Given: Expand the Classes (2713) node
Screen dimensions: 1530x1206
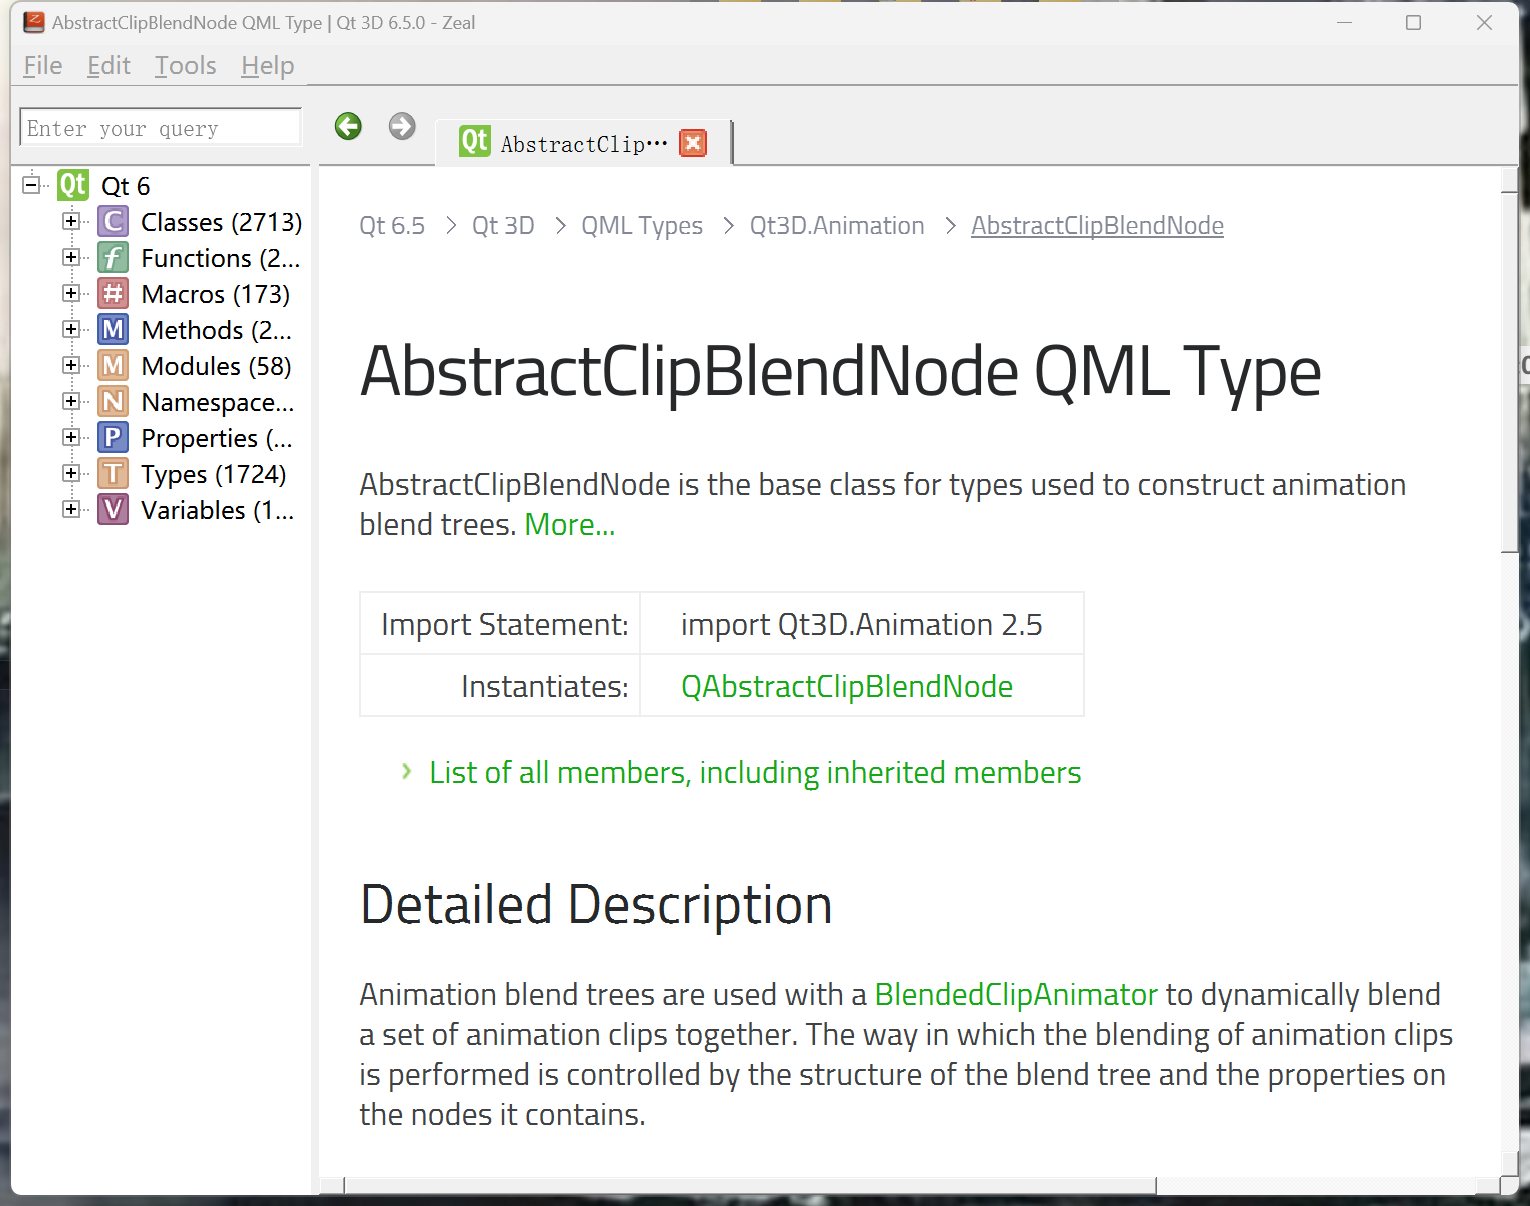Looking at the screenshot, I should click(70, 221).
